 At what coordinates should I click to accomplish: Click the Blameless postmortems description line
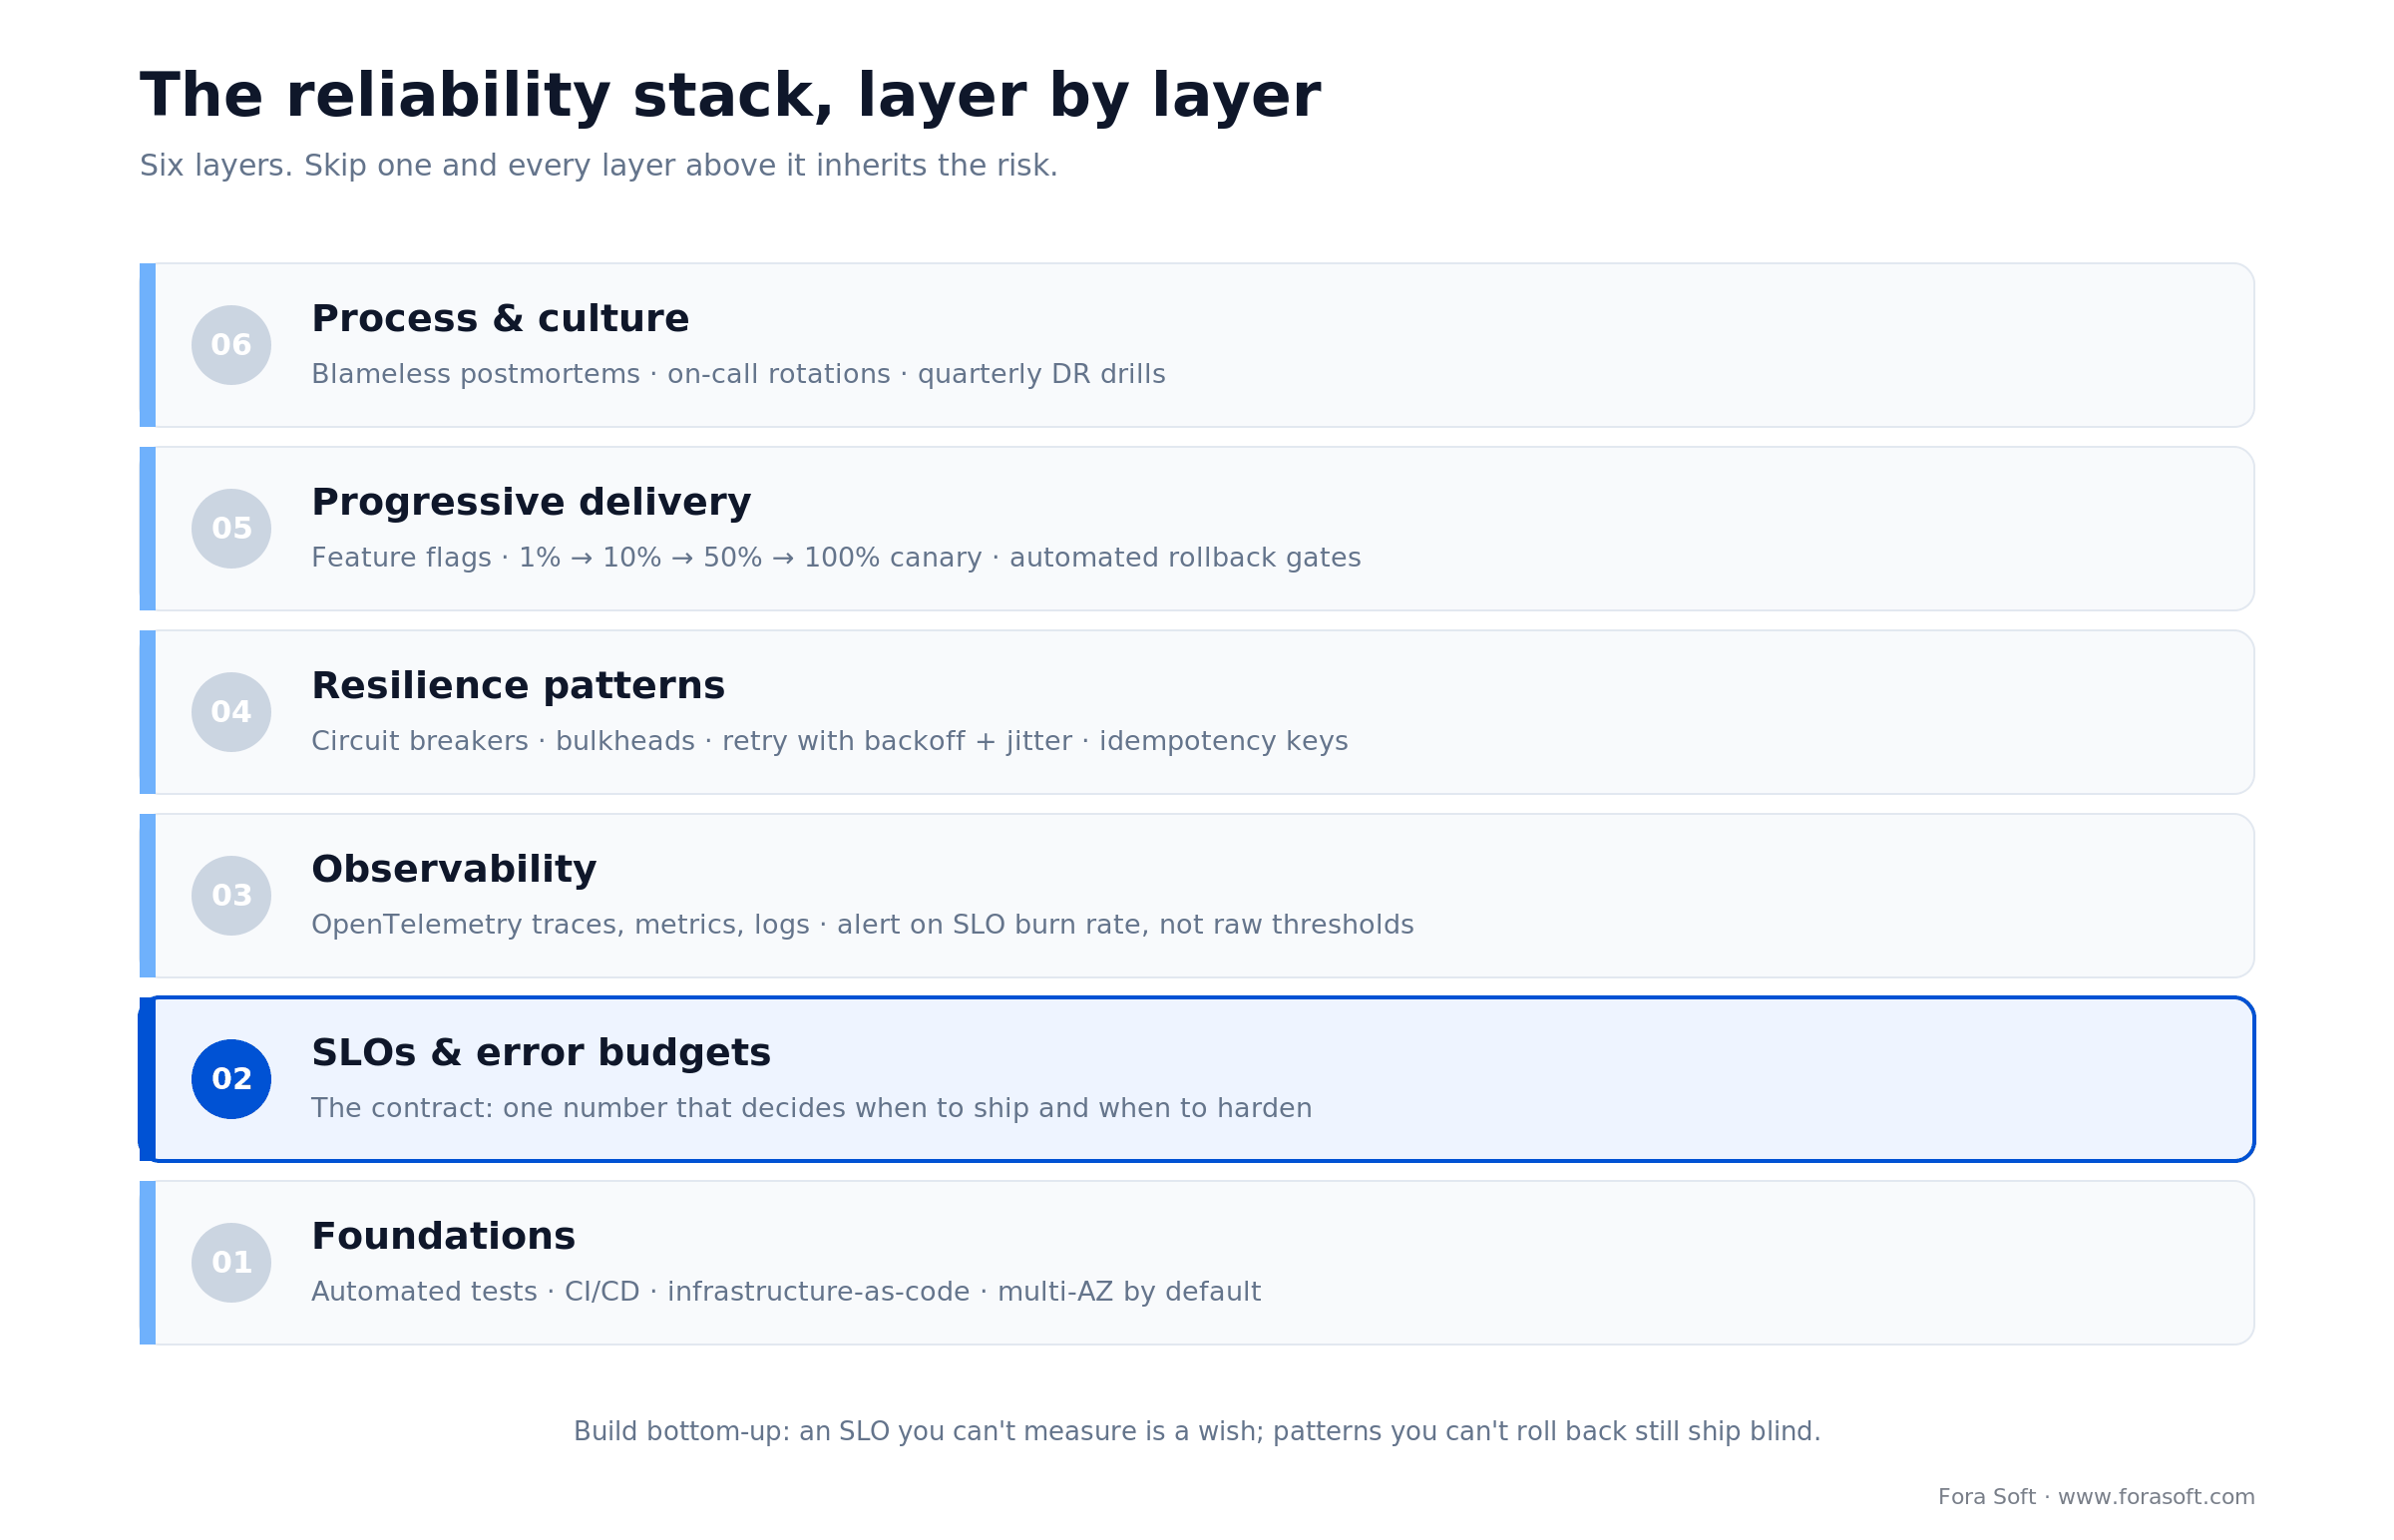(738, 374)
